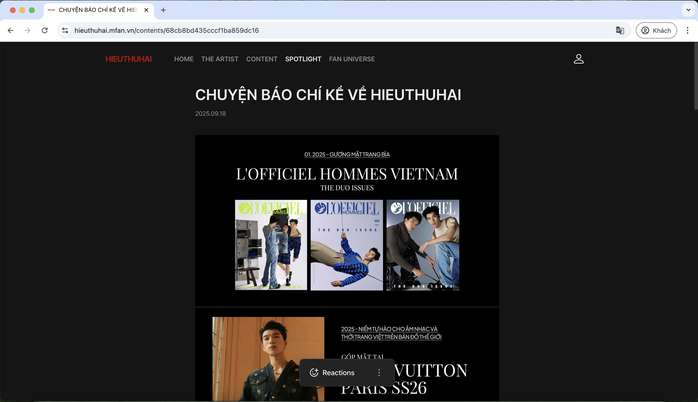Screen dimensions: 698x402
Task: Open FAN UNIVERSE page
Action: pos(352,59)
